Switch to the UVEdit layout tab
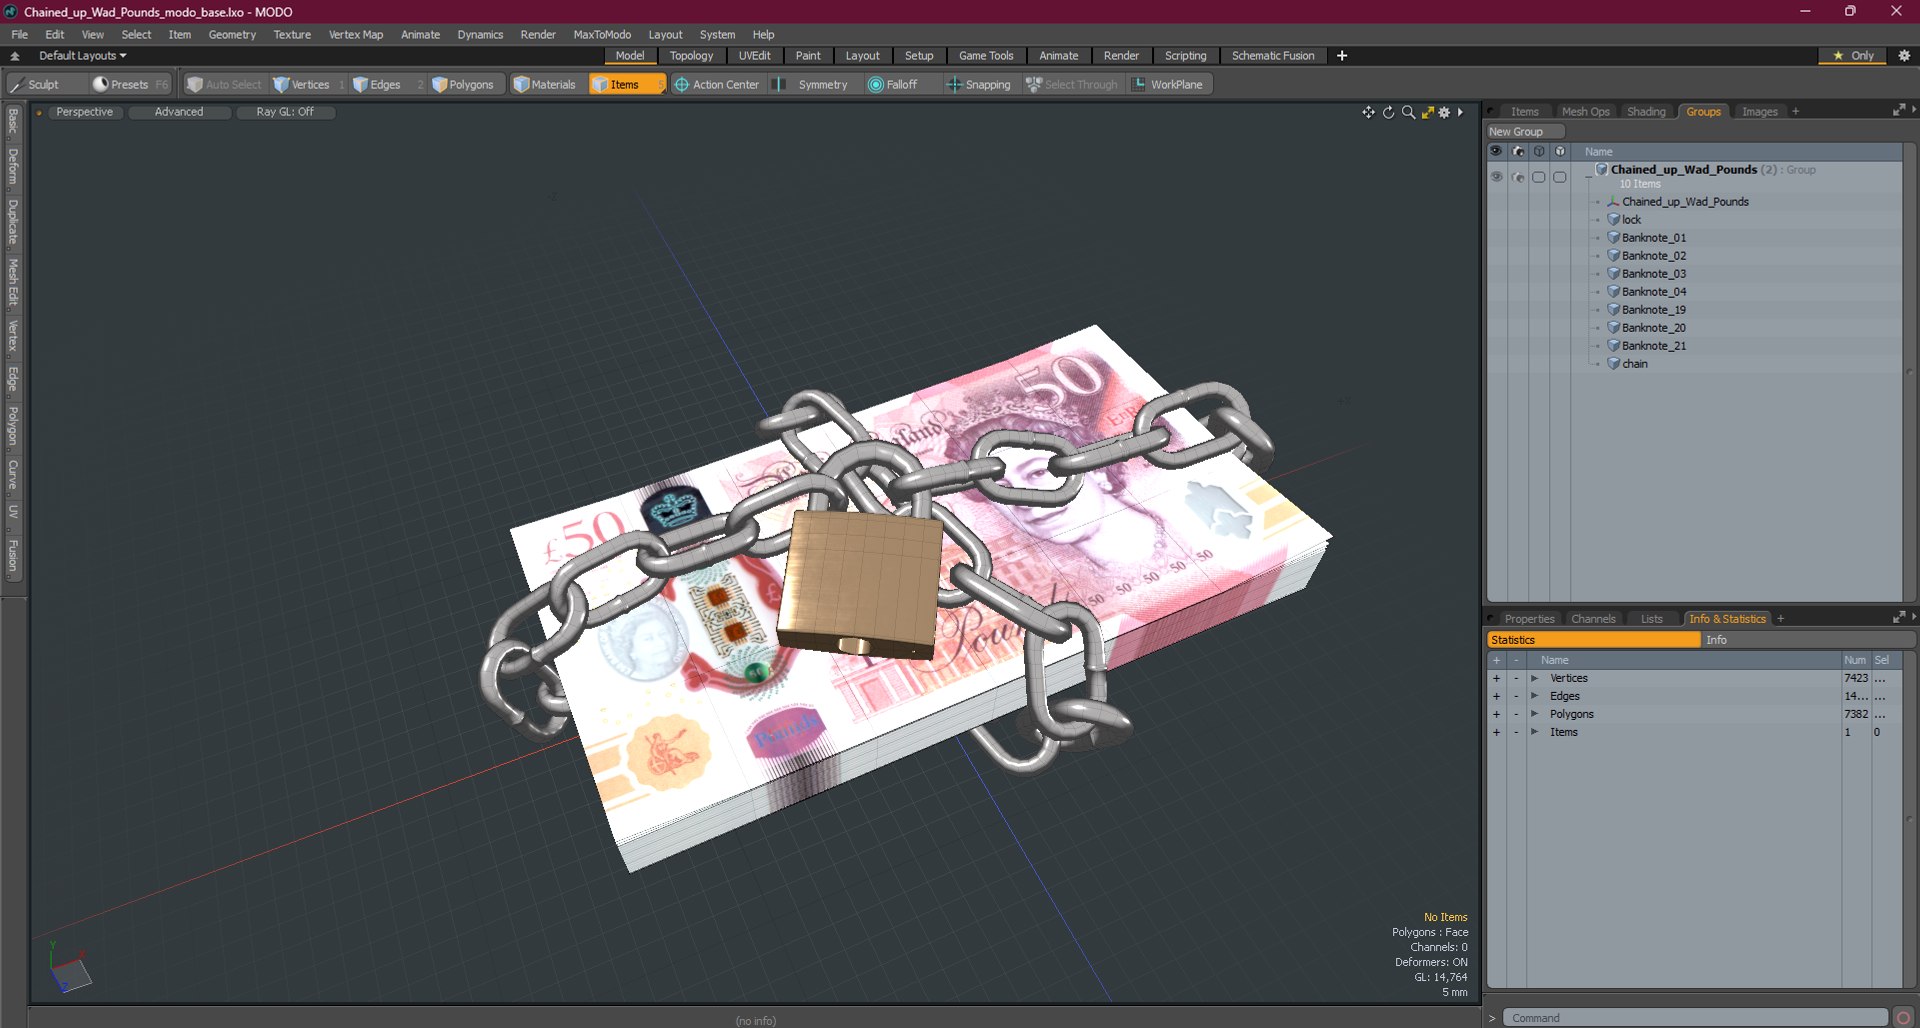 point(754,56)
